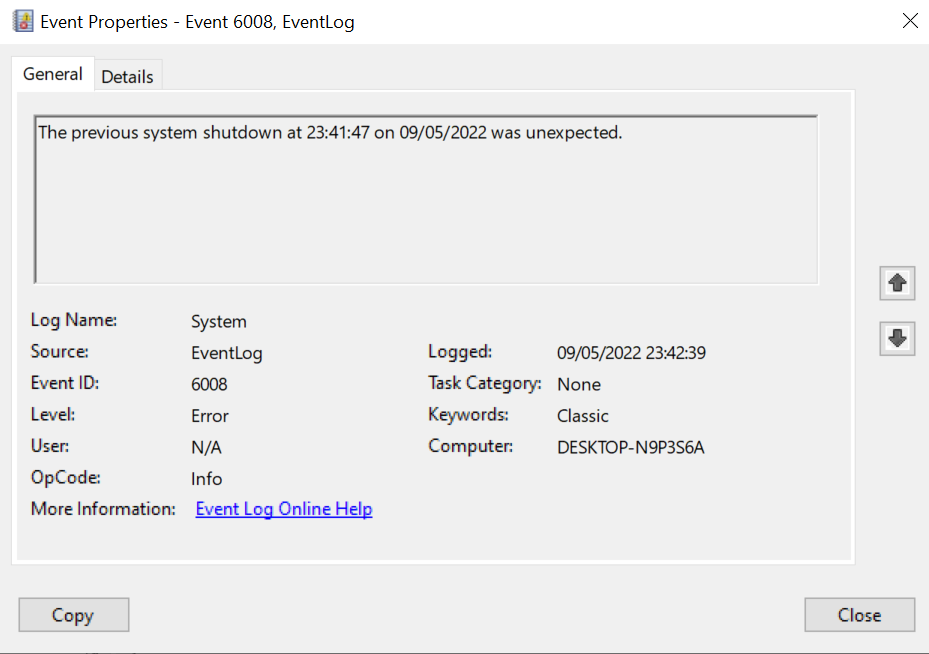Select the General tab
The width and height of the screenshot is (929, 654).
click(53, 74)
